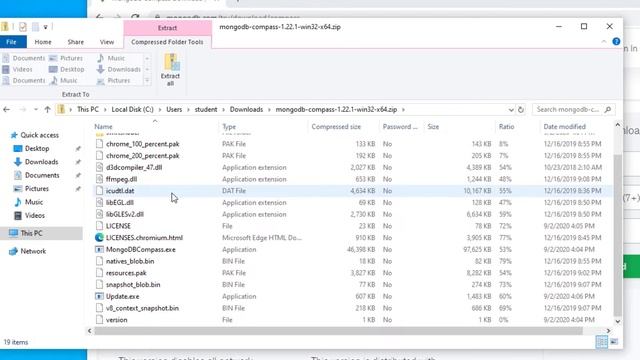Expand the chevron after the zip breadcrumb
Viewport: 640px width, 360px height.
coord(403,109)
